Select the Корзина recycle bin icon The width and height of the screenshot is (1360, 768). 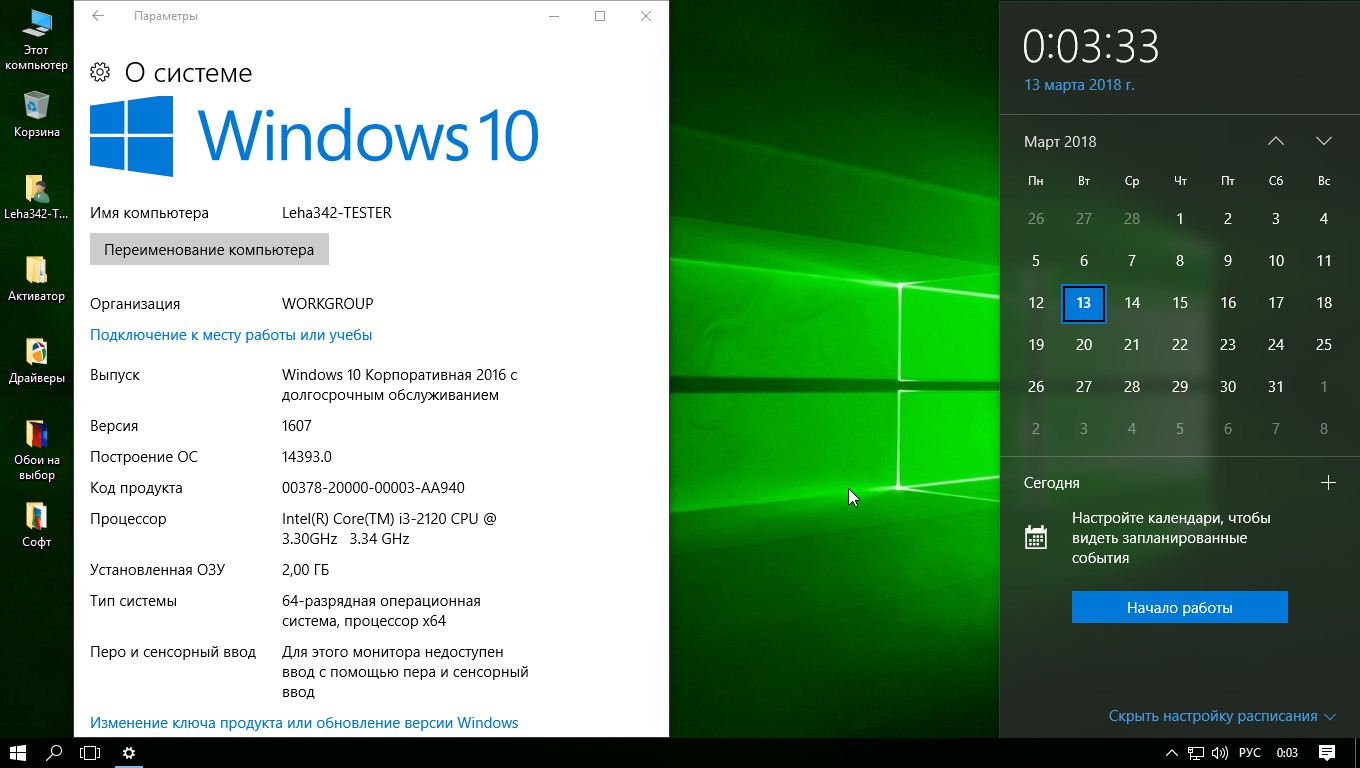[36, 114]
